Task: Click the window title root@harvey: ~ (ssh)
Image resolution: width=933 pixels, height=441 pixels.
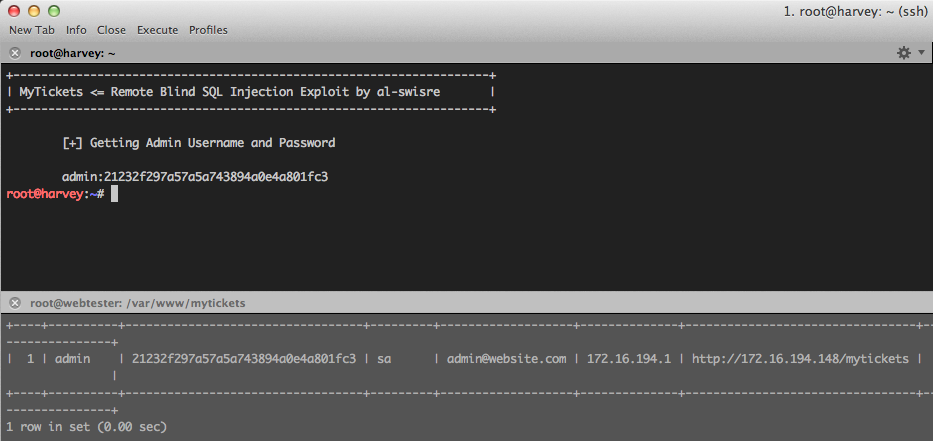Action: tap(856, 11)
